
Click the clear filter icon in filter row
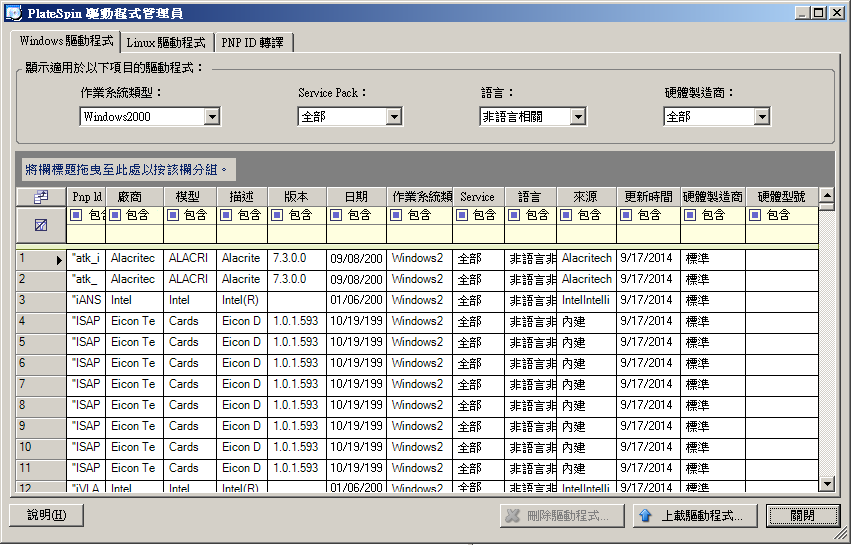[x=41, y=225]
